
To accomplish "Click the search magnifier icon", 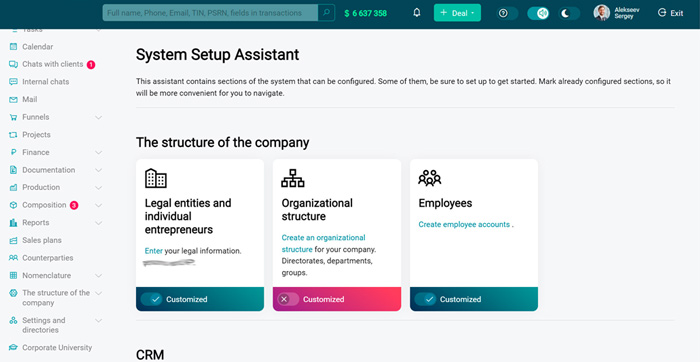I will point(326,13).
